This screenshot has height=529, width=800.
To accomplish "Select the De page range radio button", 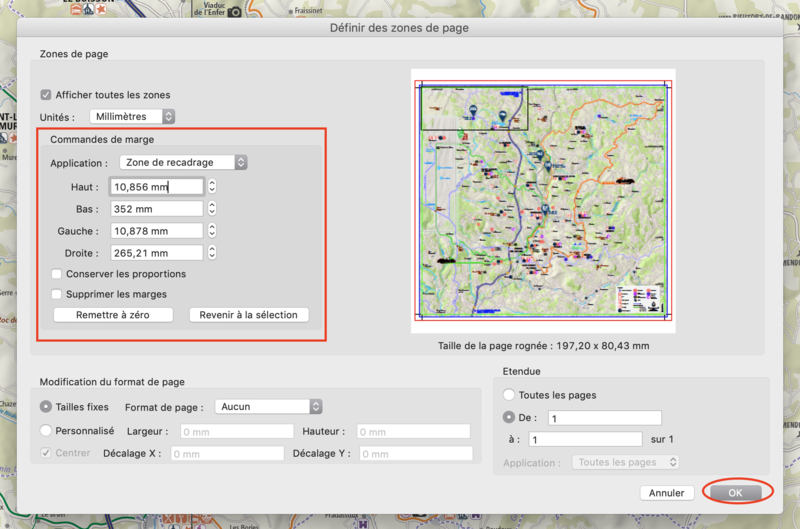I will 510,417.
